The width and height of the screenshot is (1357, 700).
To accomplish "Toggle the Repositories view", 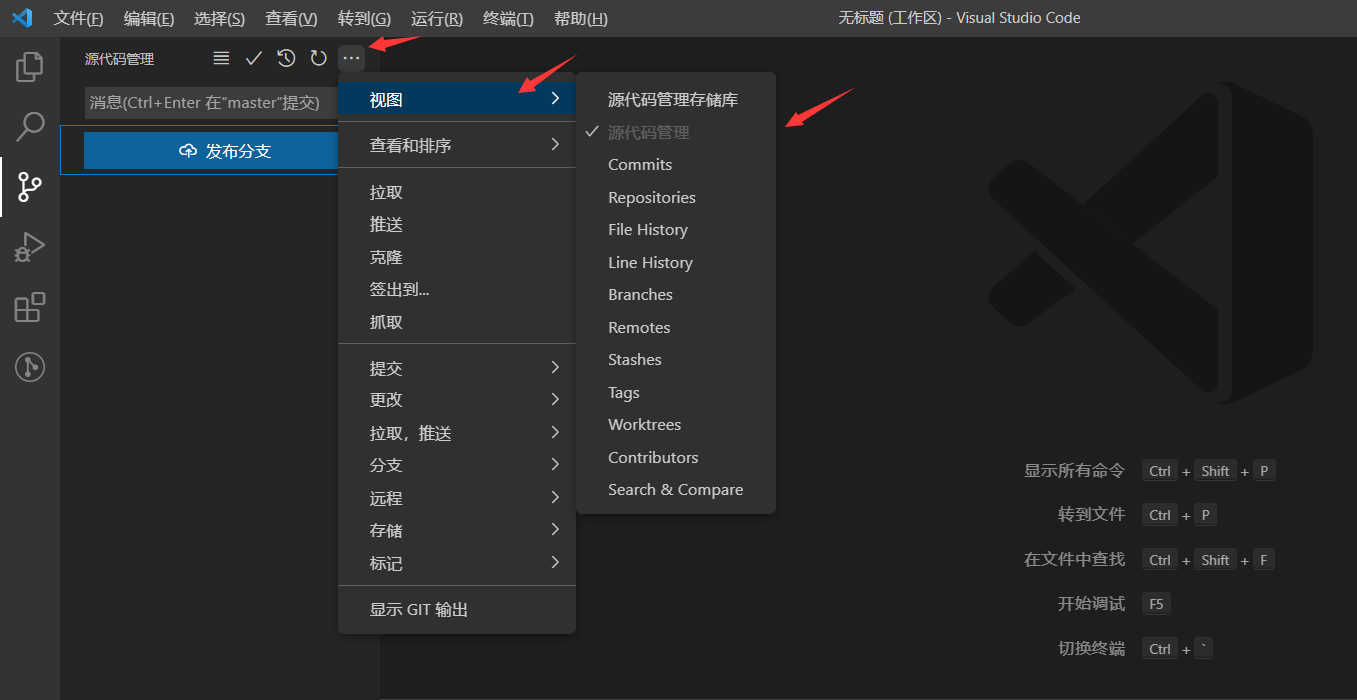I will pos(676,197).
